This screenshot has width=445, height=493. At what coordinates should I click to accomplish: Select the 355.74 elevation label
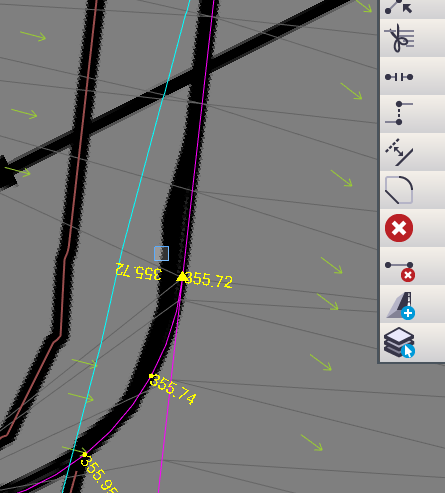[173, 389]
